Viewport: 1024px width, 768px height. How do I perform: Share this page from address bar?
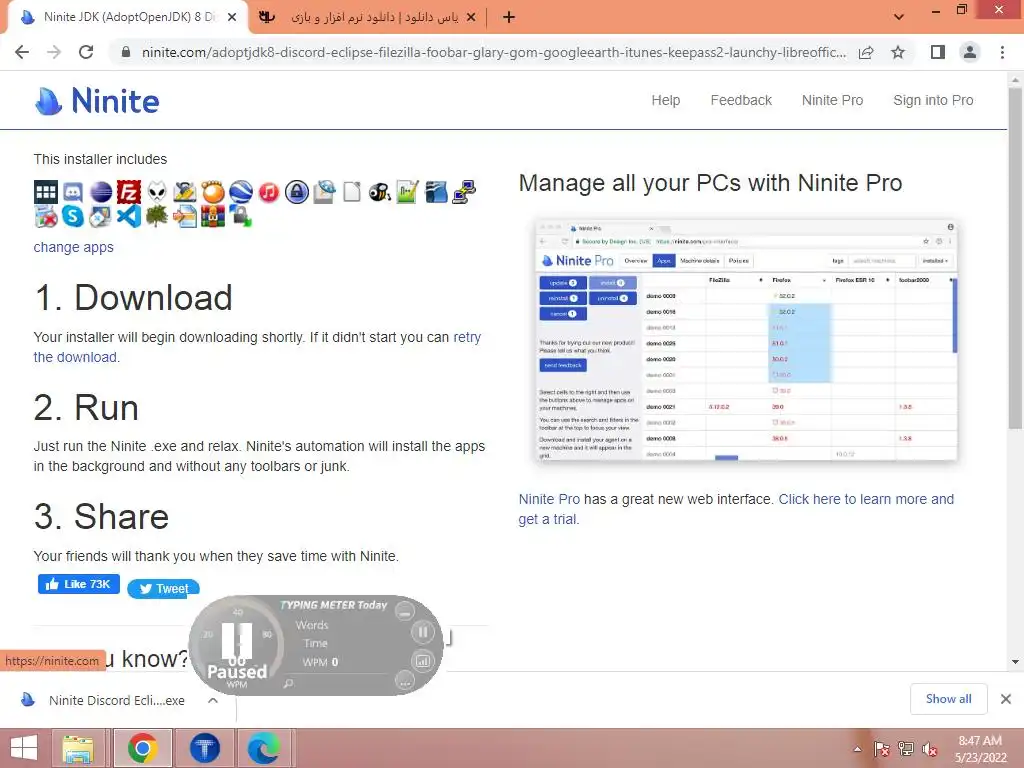click(x=866, y=52)
